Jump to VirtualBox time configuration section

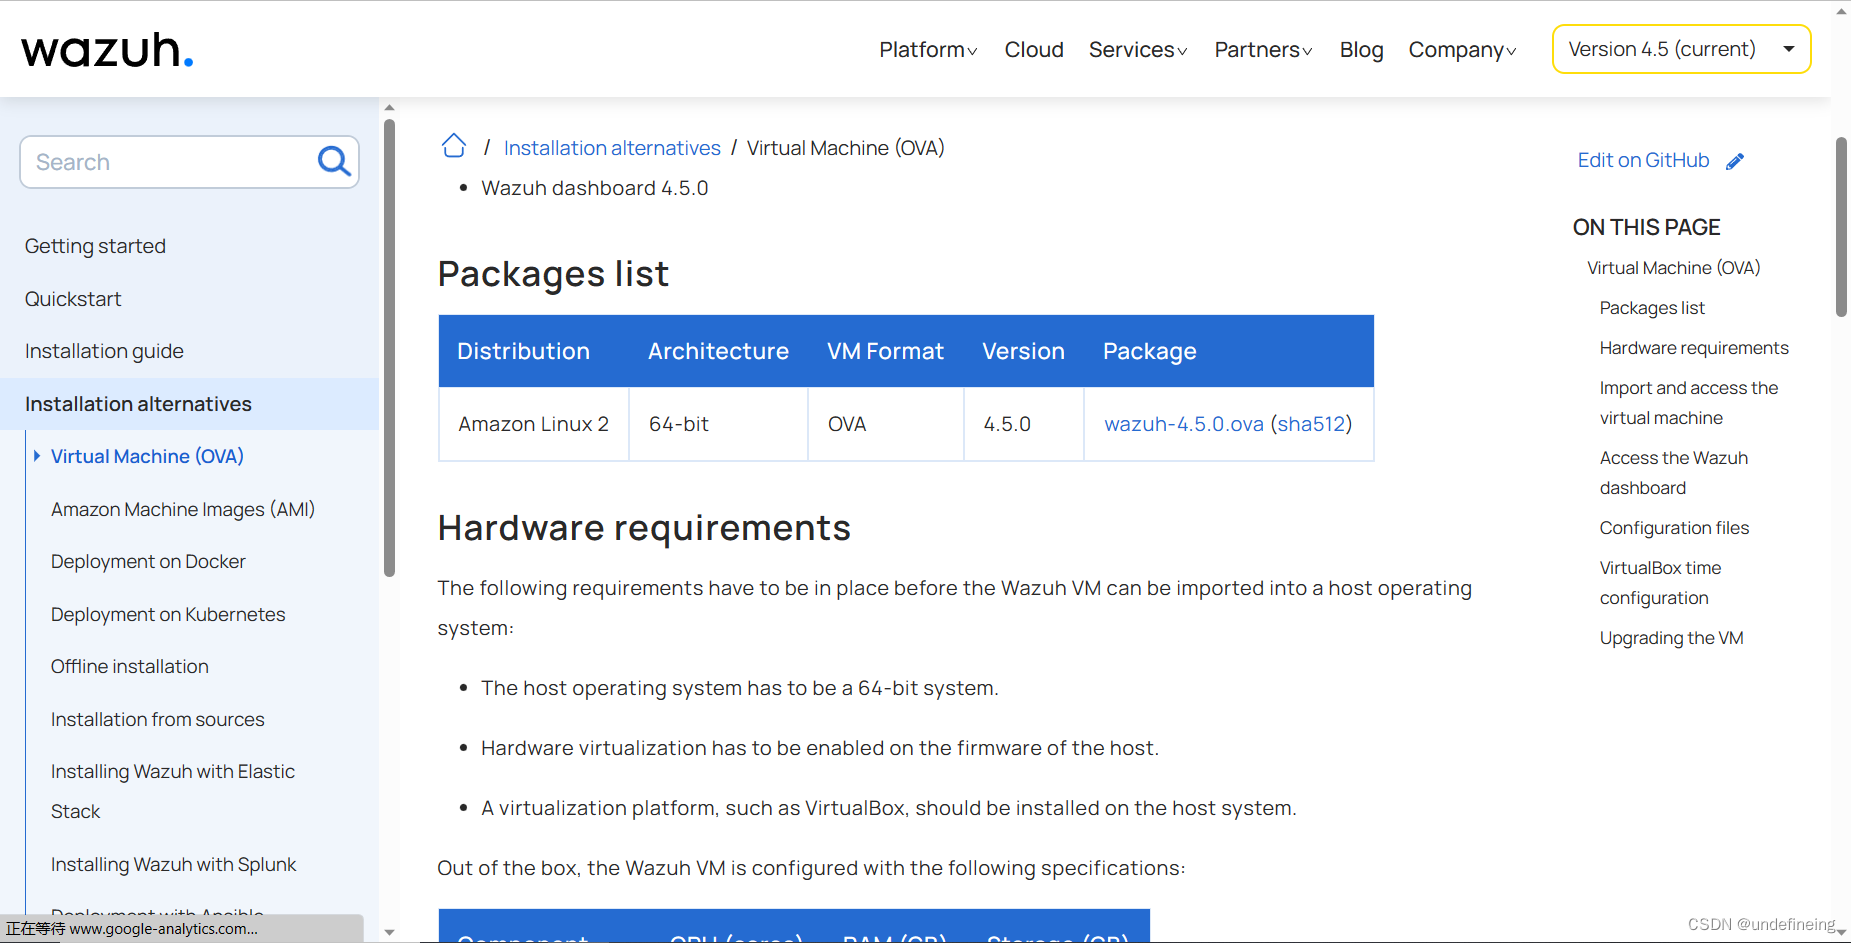tap(1660, 583)
